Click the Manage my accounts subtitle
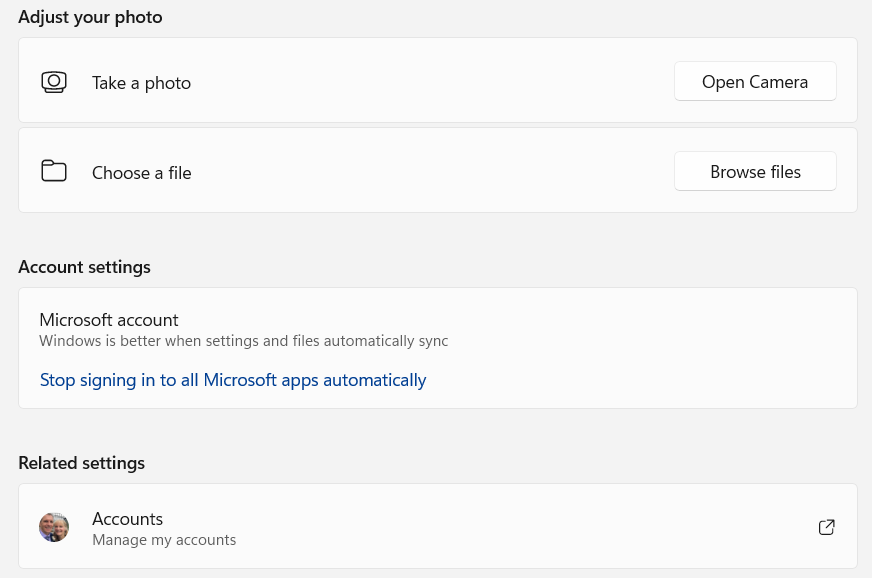This screenshot has height=578, width=872. pos(164,540)
